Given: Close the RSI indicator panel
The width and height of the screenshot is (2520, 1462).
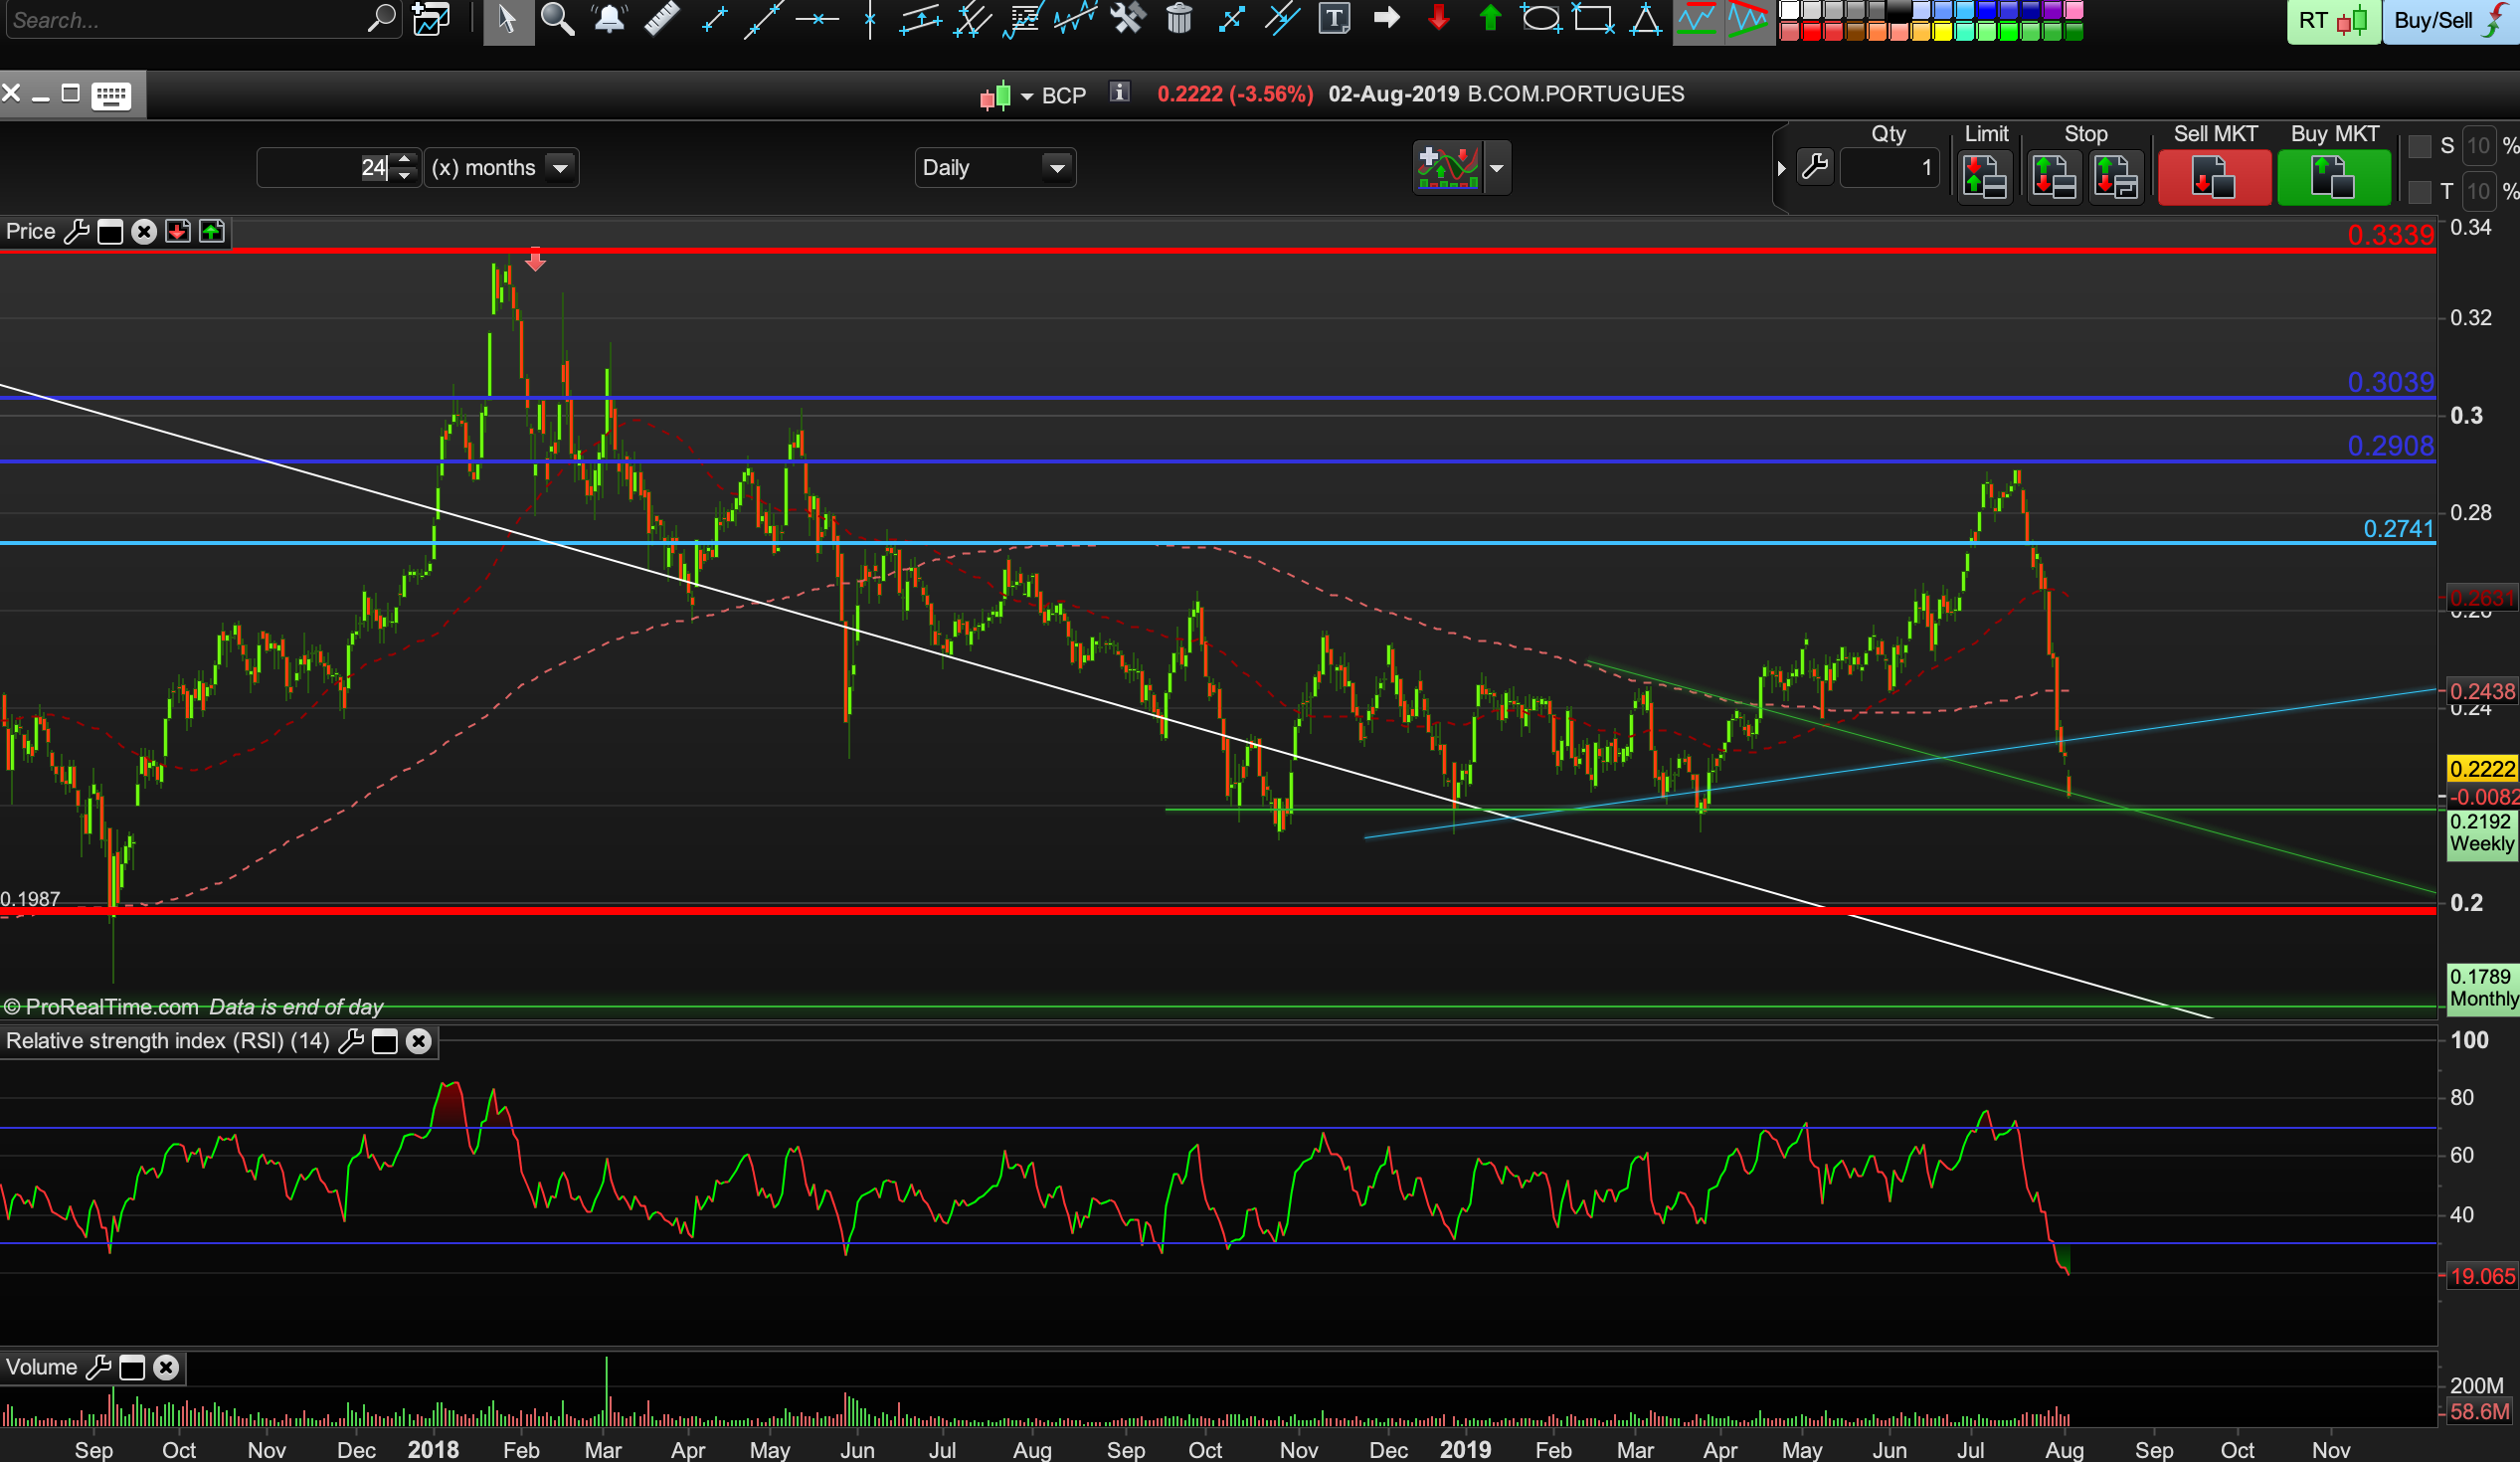Looking at the screenshot, I should pyautogui.click(x=419, y=1041).
